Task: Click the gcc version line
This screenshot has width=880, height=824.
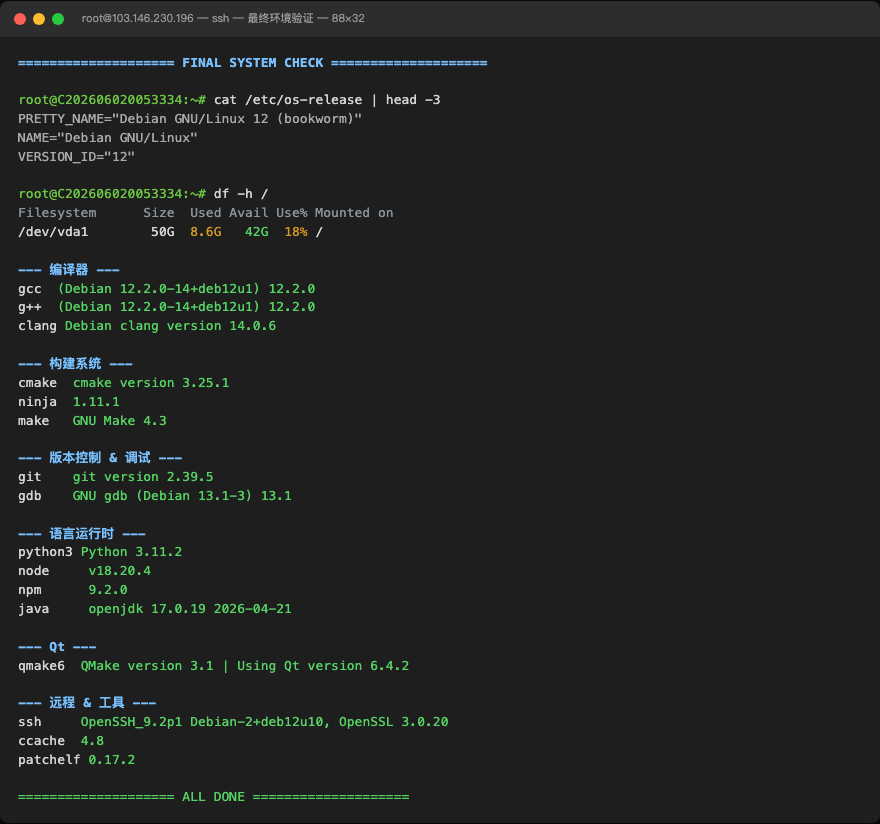Action: click(x=166, y=289)
